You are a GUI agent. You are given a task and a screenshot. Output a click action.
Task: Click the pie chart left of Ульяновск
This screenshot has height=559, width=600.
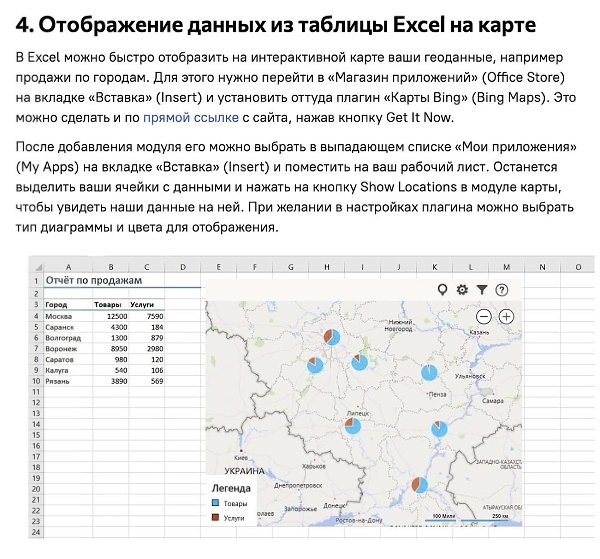[429, 372]
